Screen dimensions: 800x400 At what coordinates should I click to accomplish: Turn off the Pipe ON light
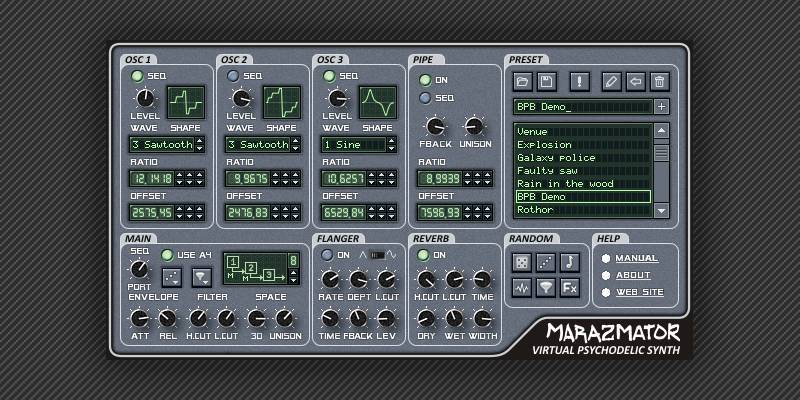[425, 80]
